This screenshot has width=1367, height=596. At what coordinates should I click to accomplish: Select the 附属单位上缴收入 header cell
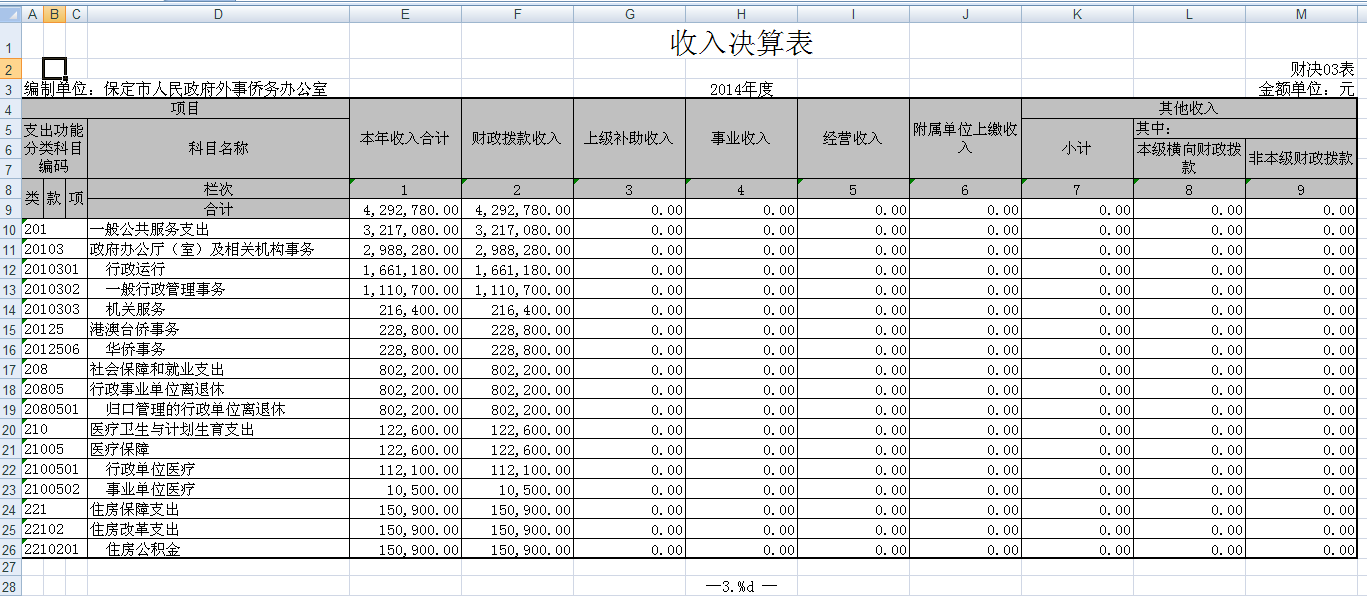pyautogui.click(x=965, y=139)
